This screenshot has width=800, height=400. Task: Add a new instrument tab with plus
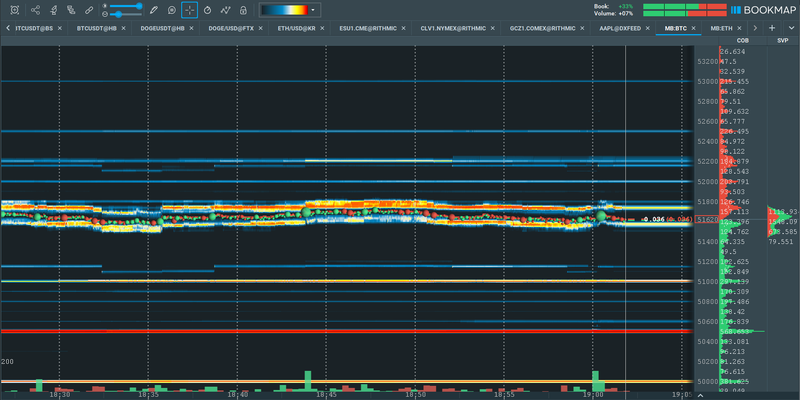(x=772, y=28)
